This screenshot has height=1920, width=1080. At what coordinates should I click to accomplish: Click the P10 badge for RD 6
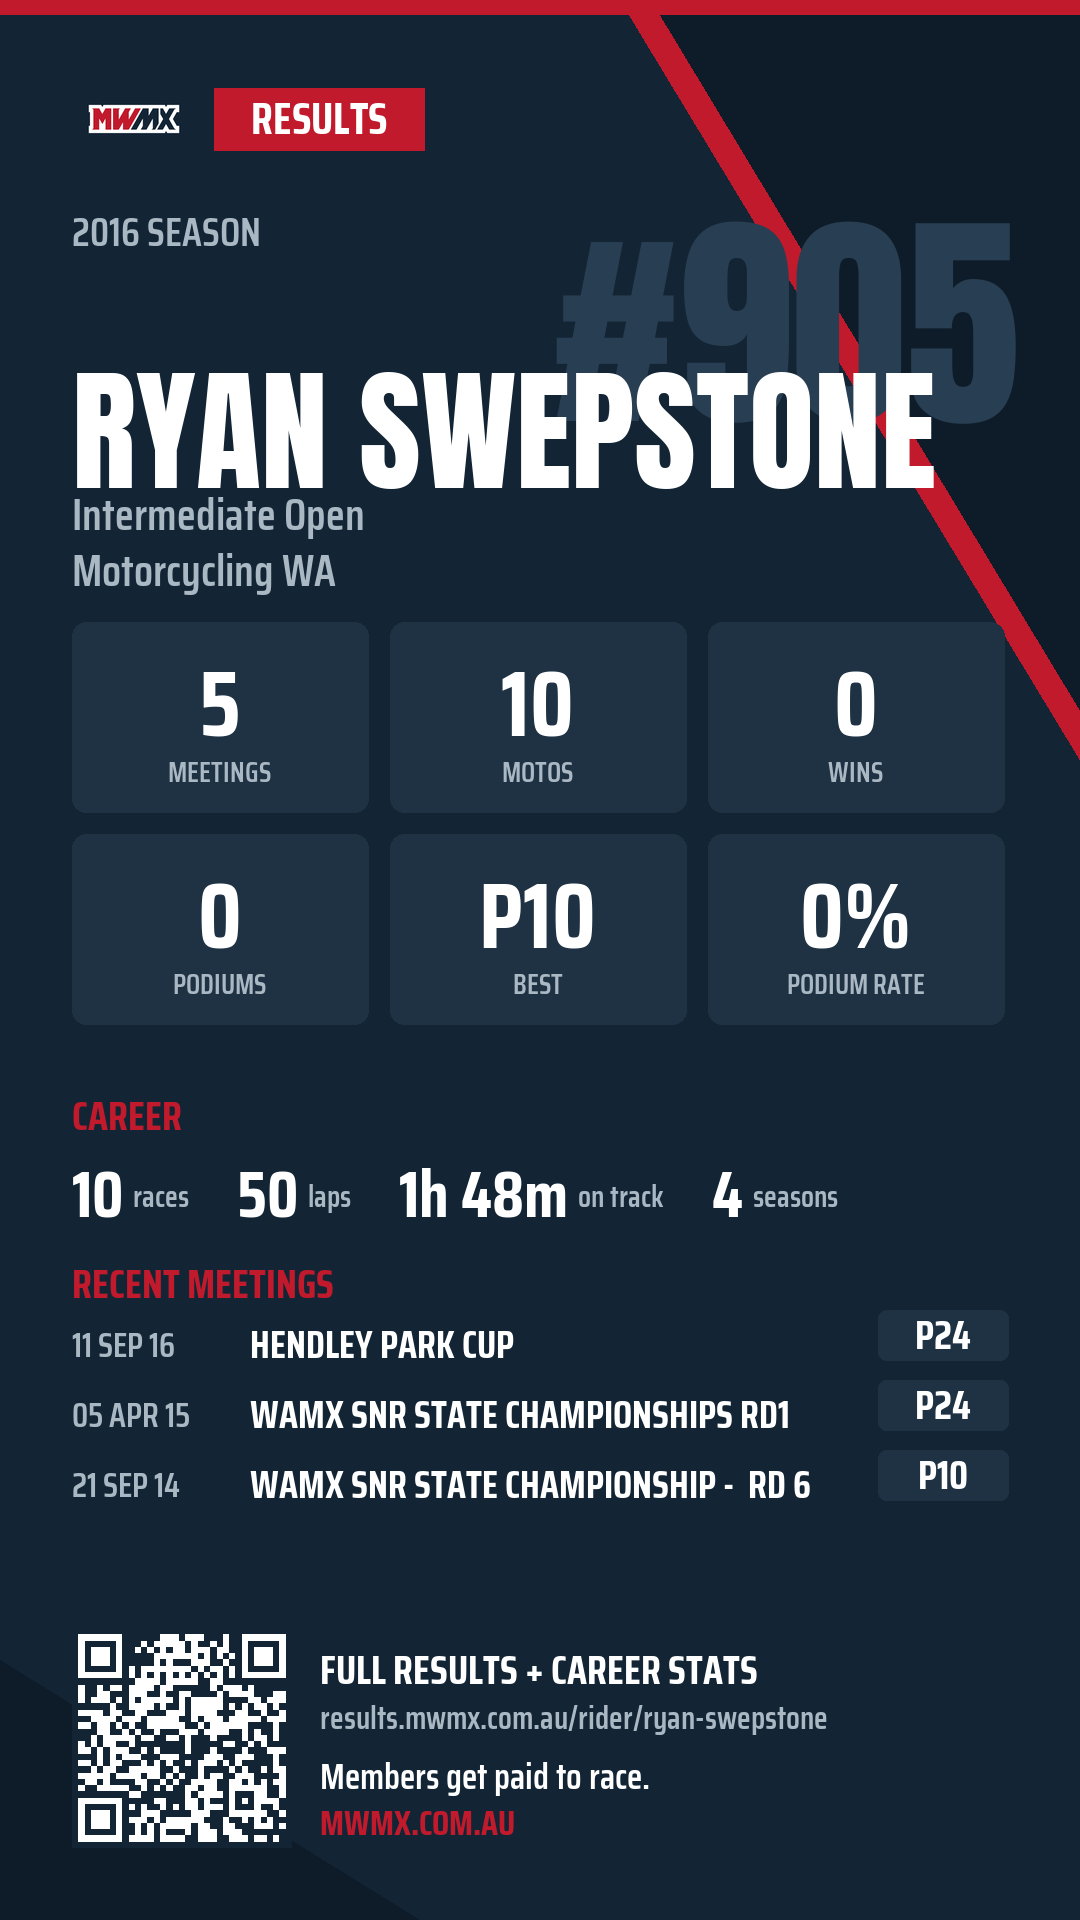pyautogui.click(x=943, y=1476)
